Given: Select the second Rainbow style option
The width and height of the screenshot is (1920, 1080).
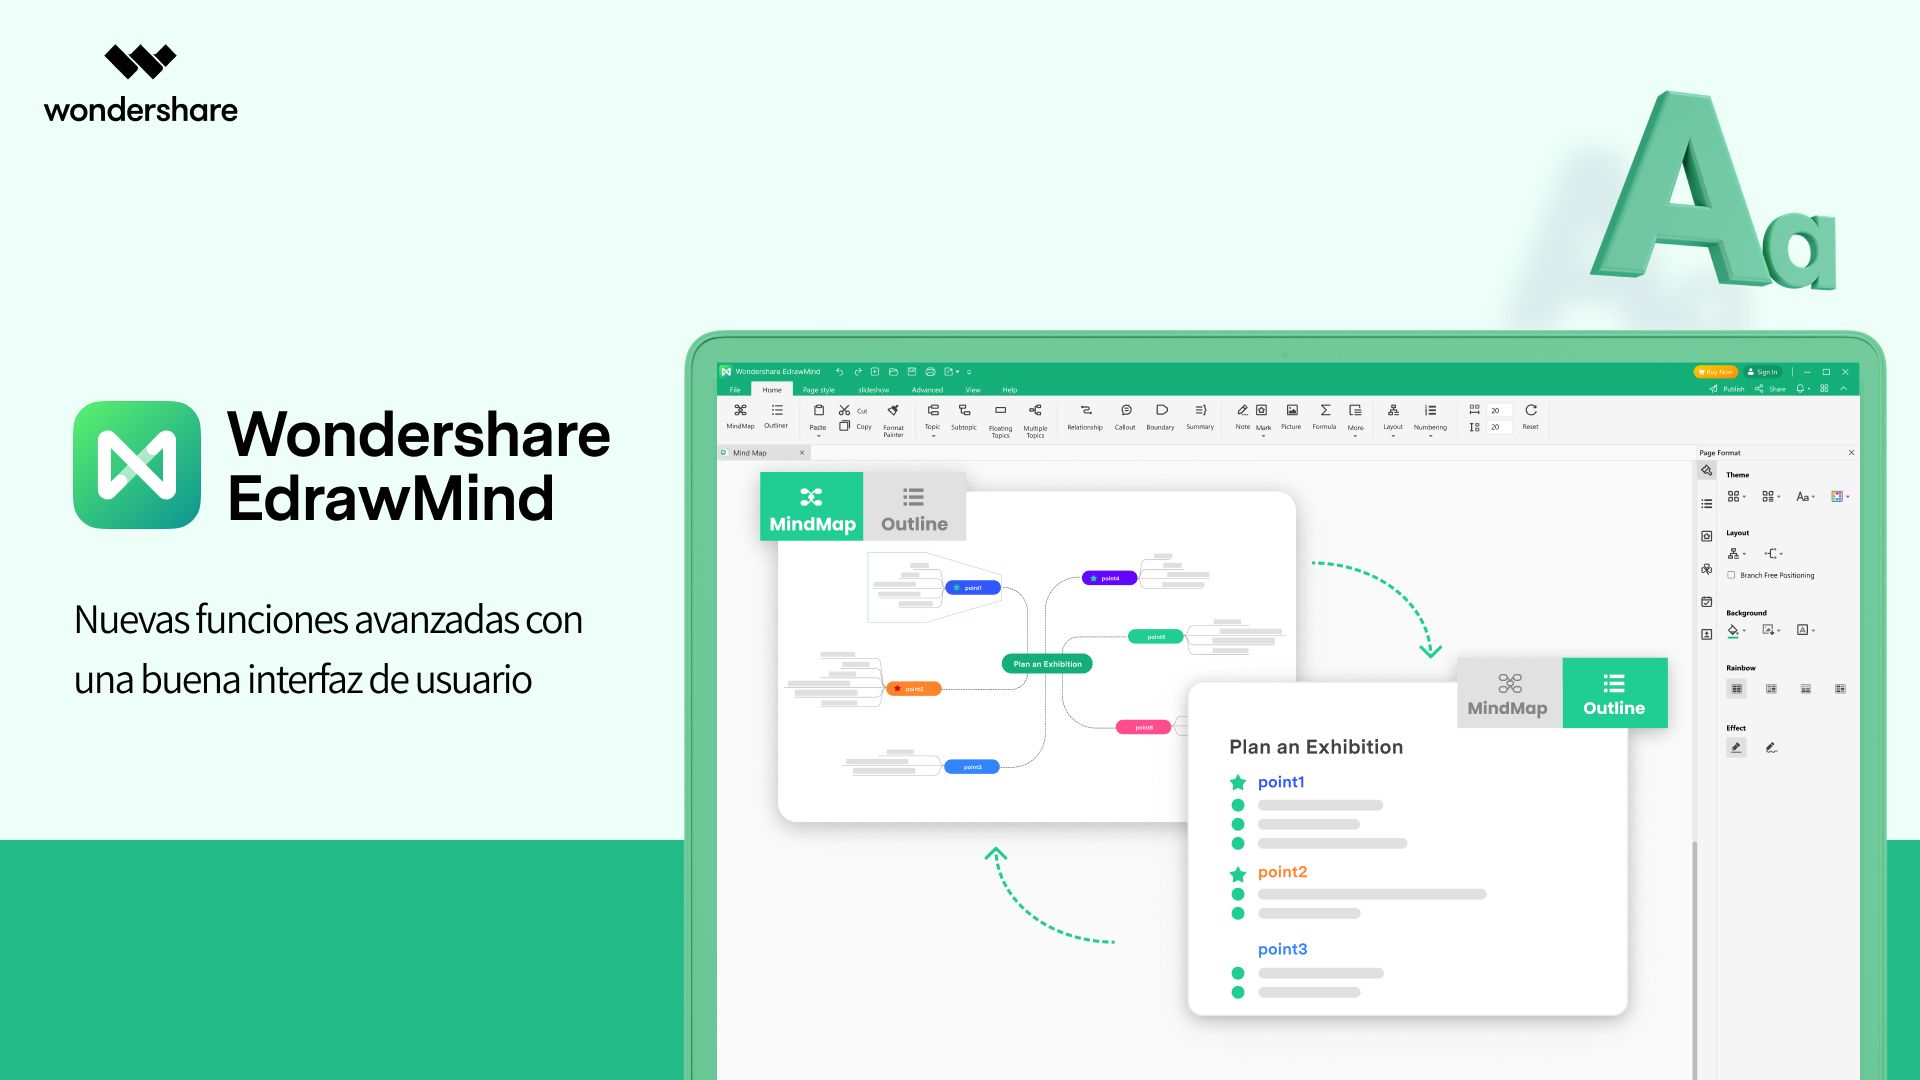Looking at the screenshot, I should coord(1771,689).
